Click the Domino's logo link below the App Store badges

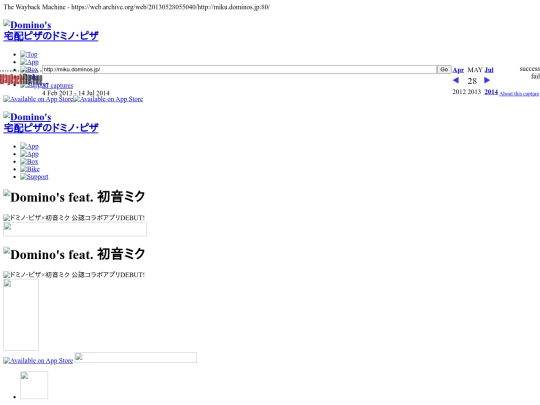tap(51, 122)
